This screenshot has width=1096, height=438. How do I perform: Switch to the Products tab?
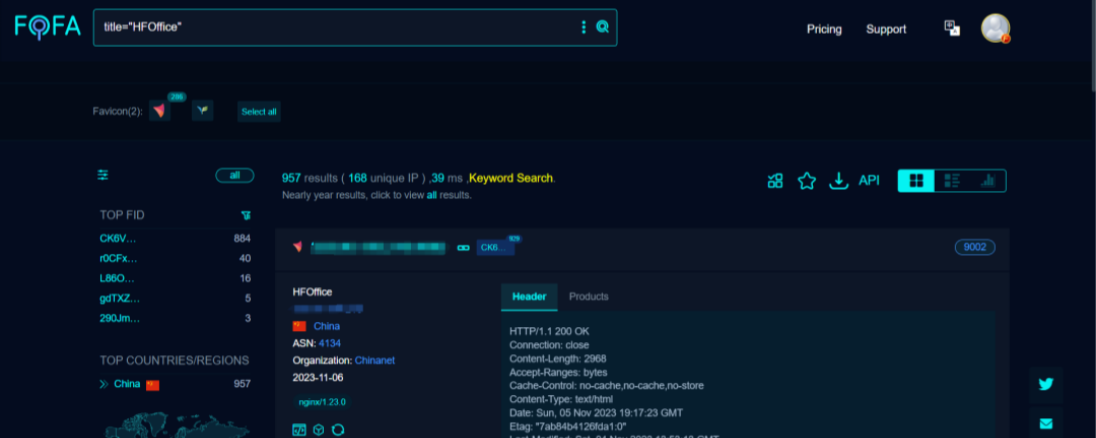(589, 297)
